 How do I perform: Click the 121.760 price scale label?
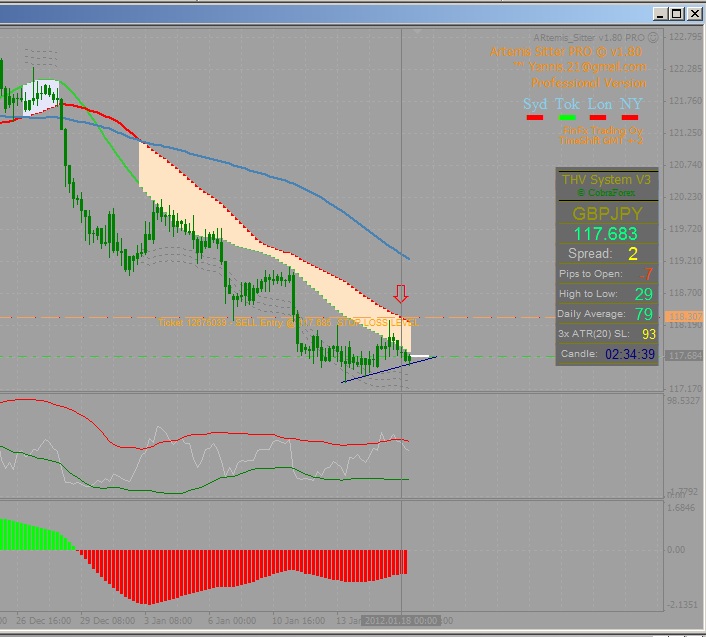point(685,100)
